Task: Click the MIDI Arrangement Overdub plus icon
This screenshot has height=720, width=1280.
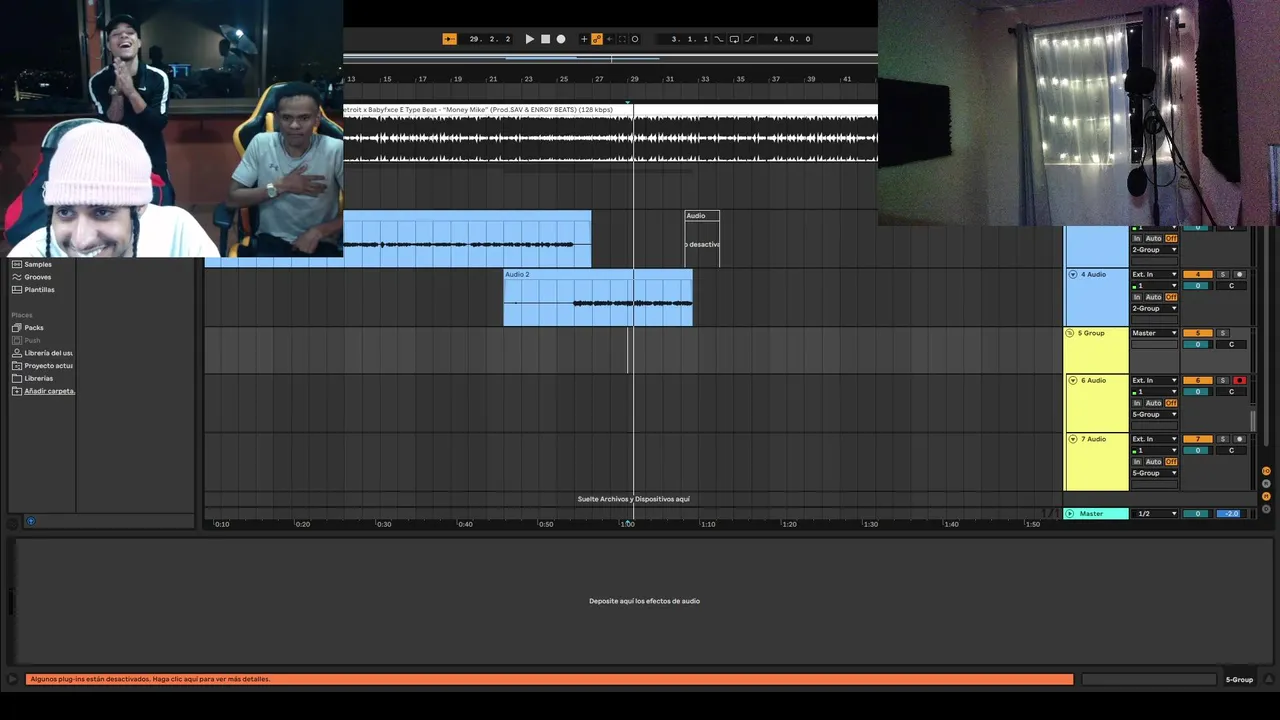Action: point(584,39)
